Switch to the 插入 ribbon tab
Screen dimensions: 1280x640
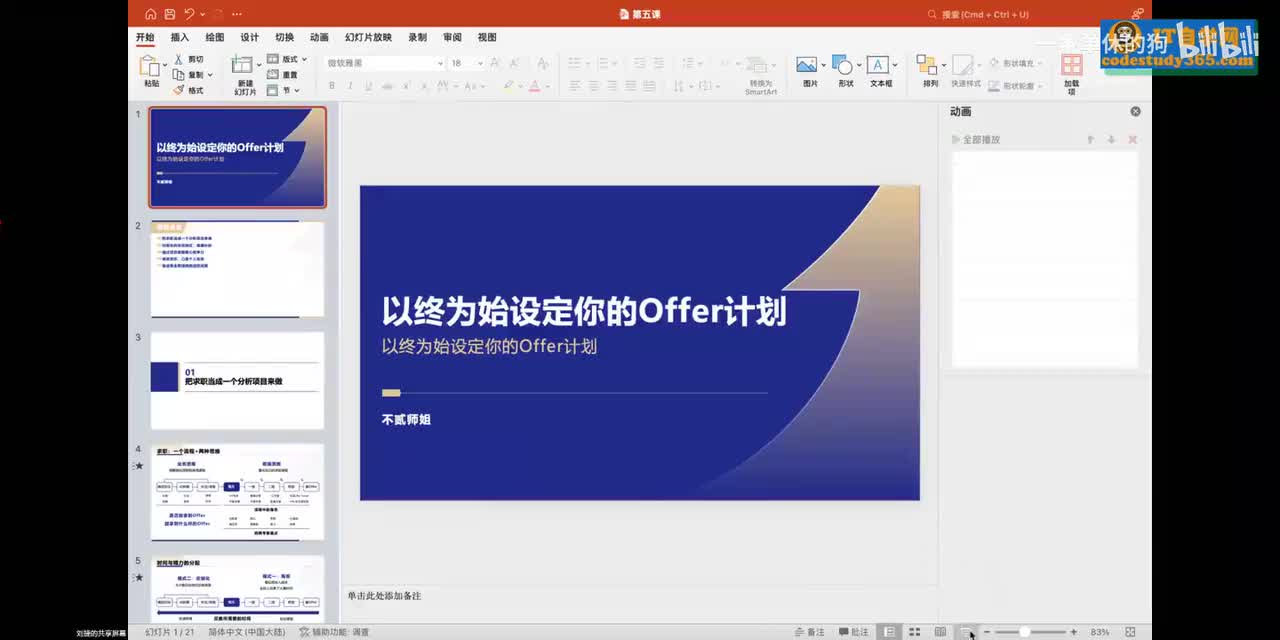(180, 37)
